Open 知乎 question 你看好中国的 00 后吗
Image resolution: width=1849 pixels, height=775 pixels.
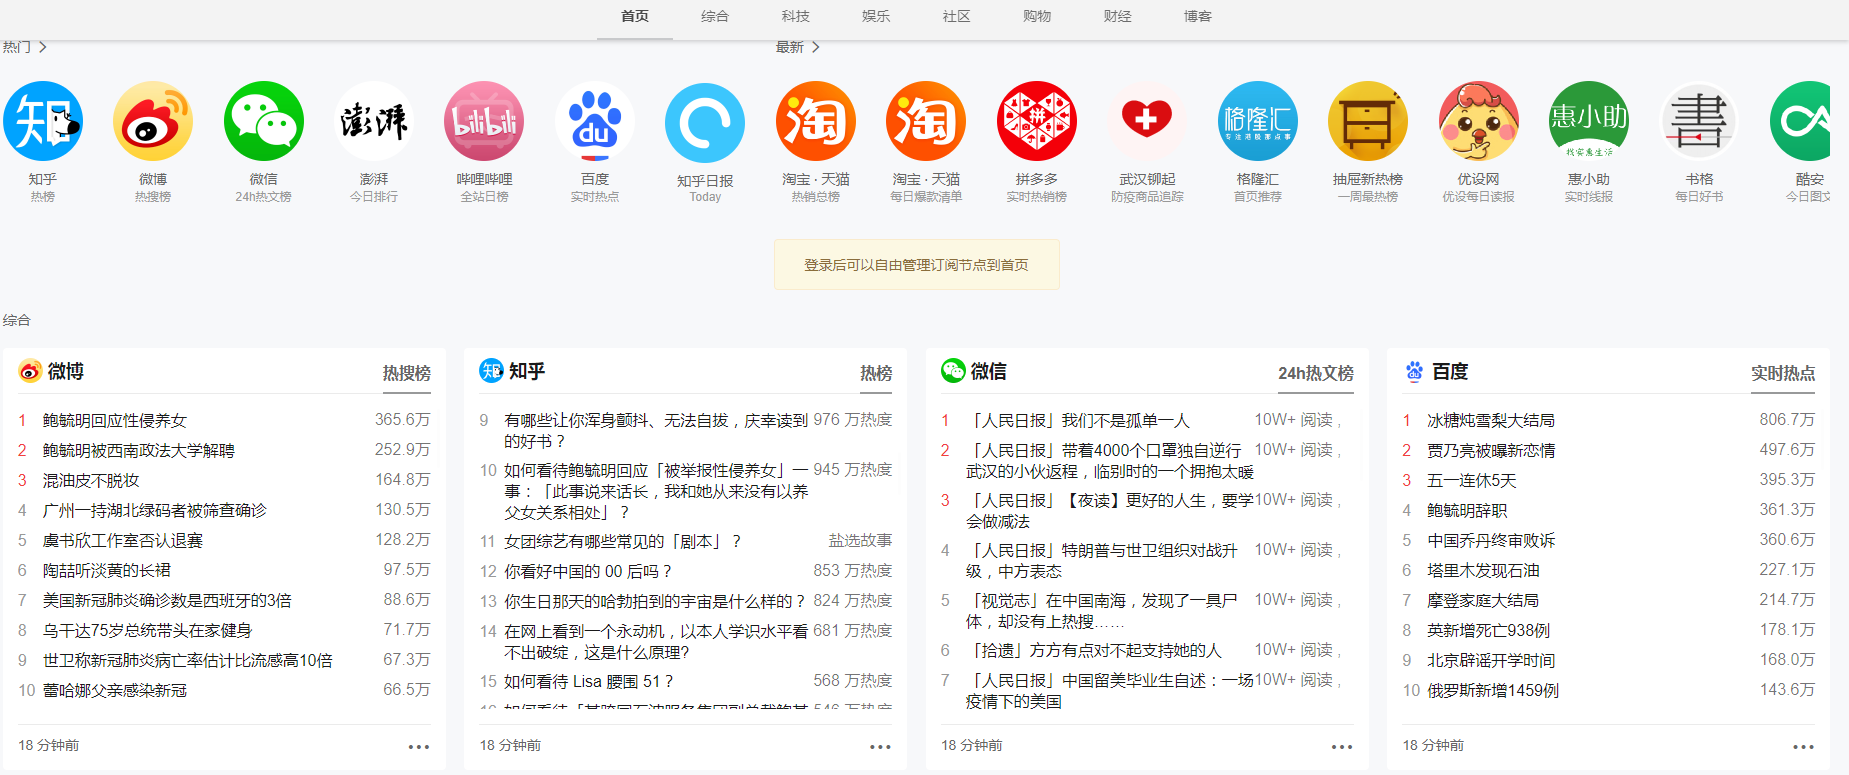pyautogui.click(x=587, y=571)
